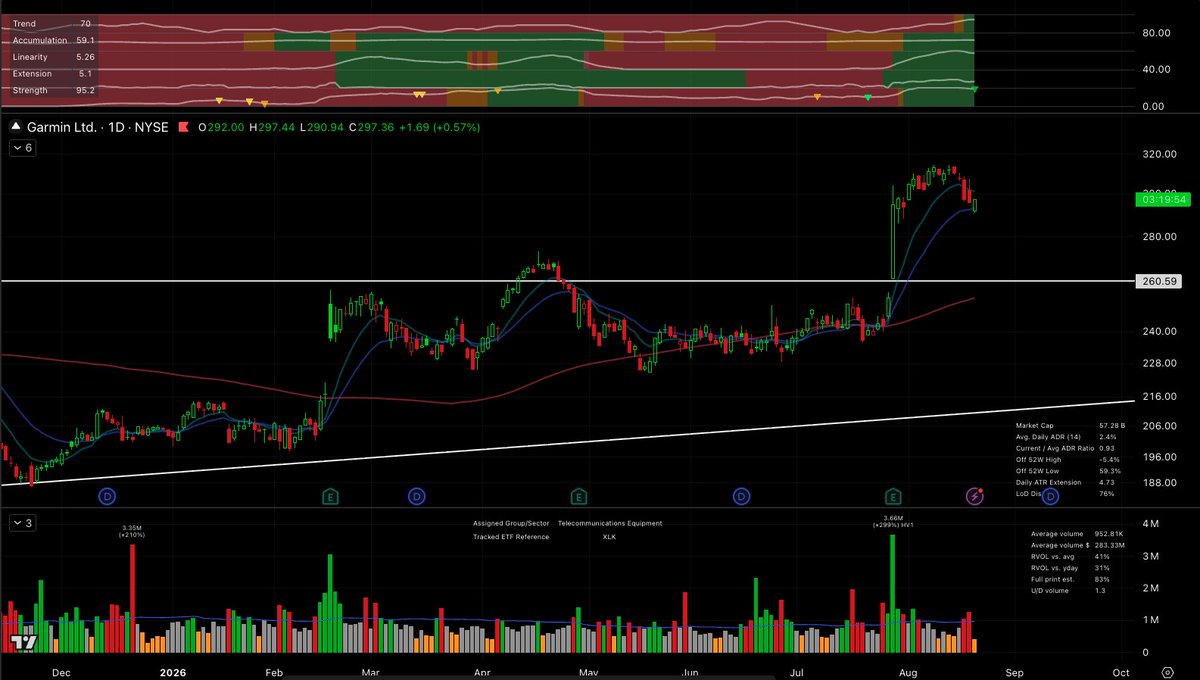The height and width of the screenshot is (680, 1200).
Task: Click the Telecommunications Equipment sector text
Action: (x=610, y=524)
